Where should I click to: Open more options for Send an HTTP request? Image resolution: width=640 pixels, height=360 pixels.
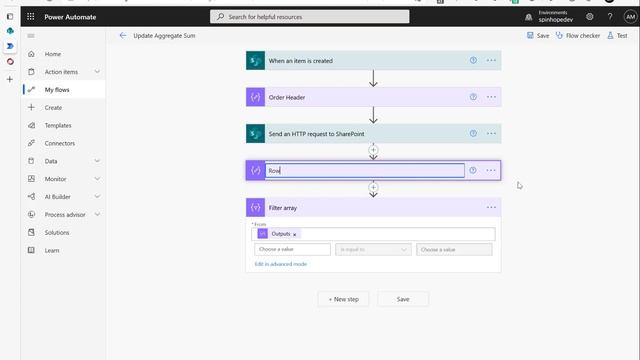pos(491,133)
